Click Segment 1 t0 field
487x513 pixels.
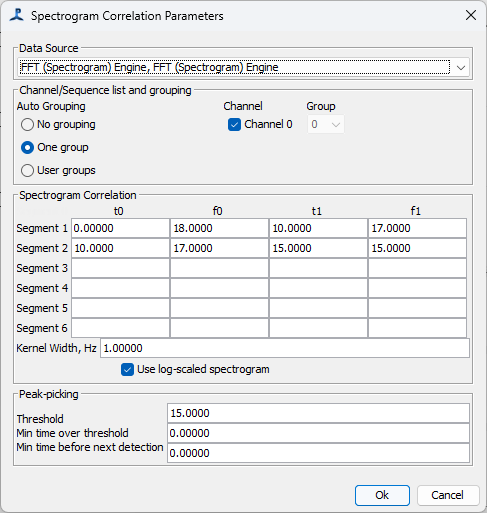120,228
